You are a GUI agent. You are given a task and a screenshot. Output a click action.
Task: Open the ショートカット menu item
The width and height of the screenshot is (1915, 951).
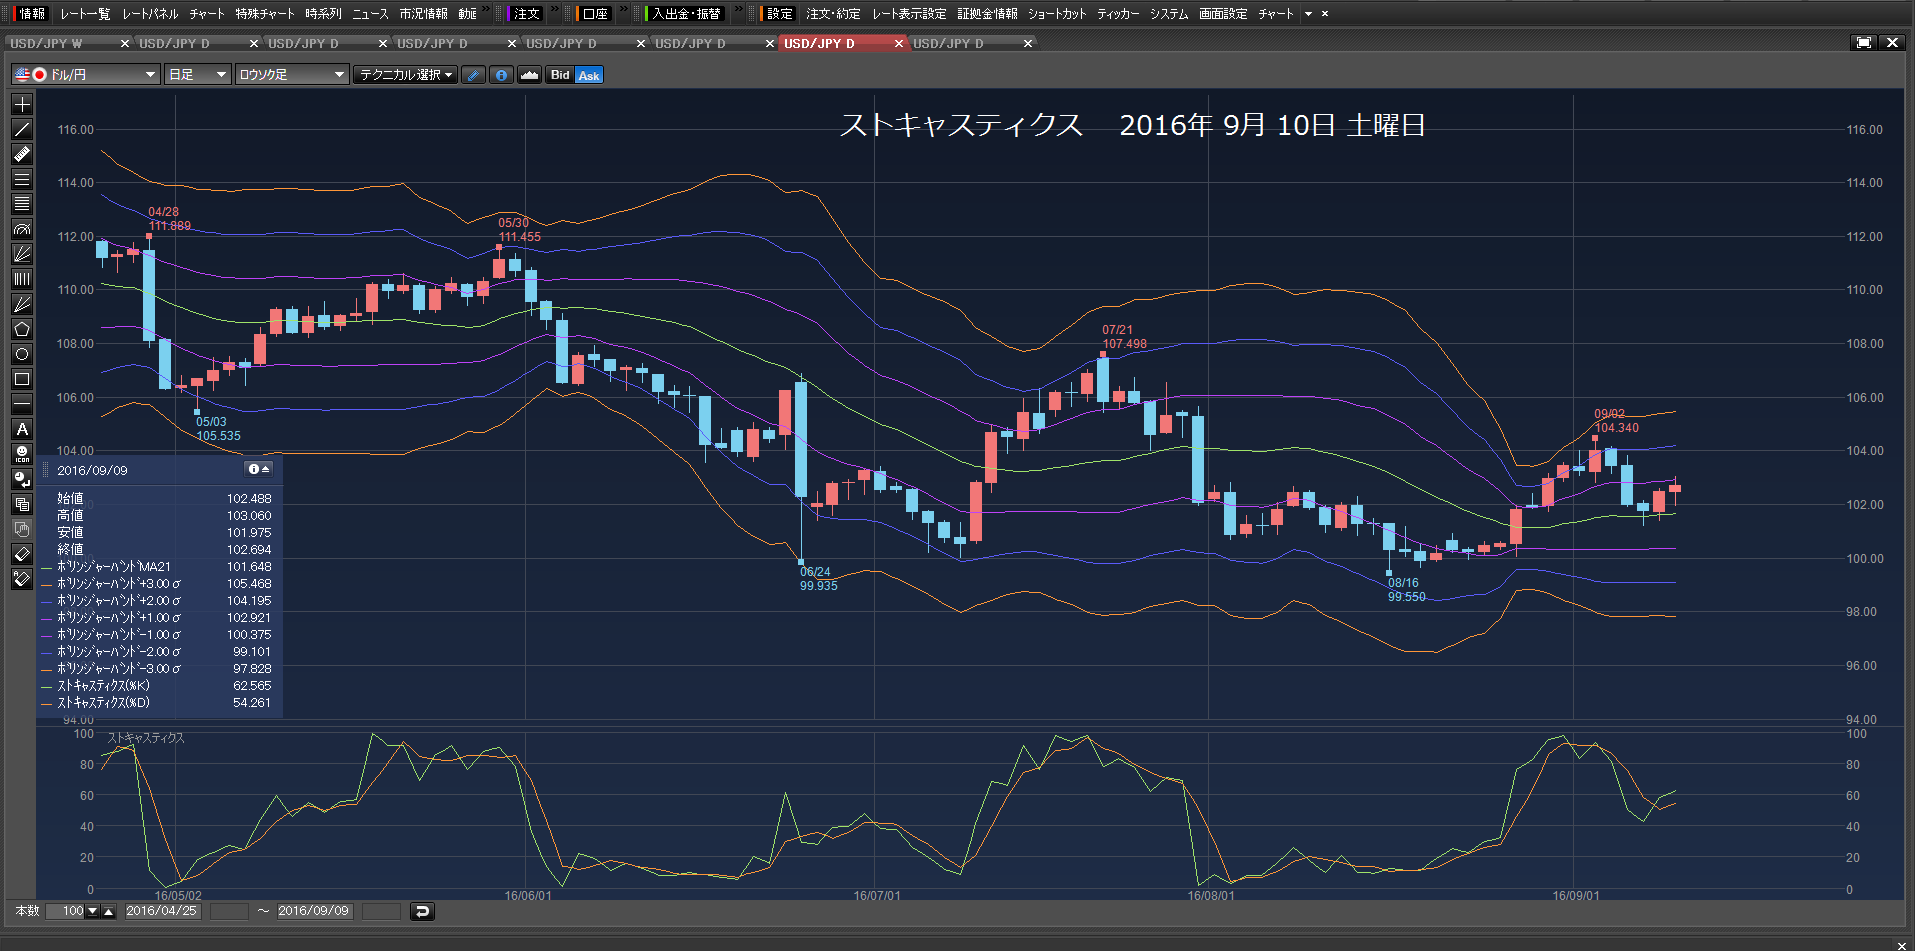pyautogui.click(x=1057, y=14)
